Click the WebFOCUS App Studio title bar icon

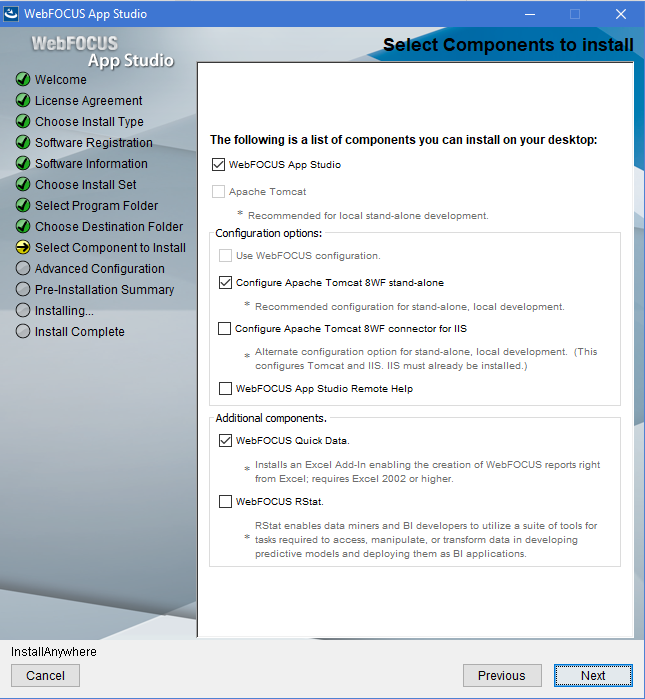coord(10,13)
